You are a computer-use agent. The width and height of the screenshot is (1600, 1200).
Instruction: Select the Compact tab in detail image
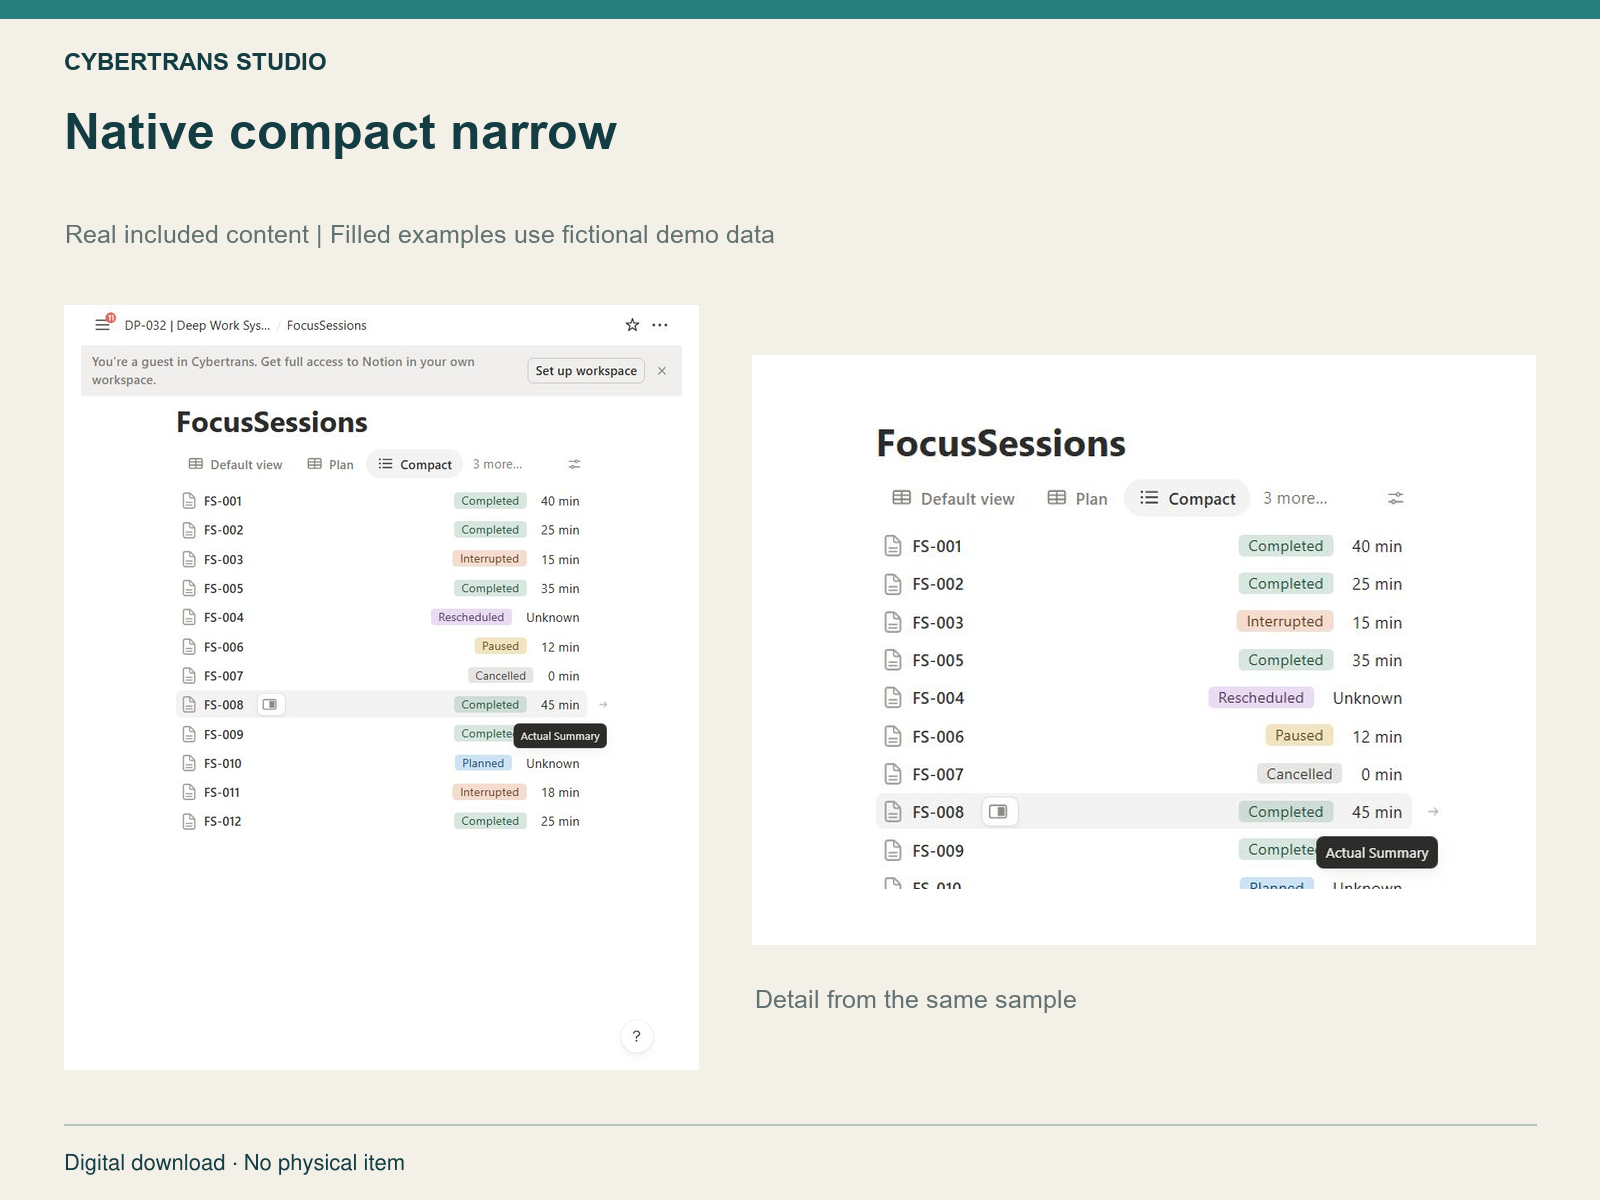(x=1187, y=498)
